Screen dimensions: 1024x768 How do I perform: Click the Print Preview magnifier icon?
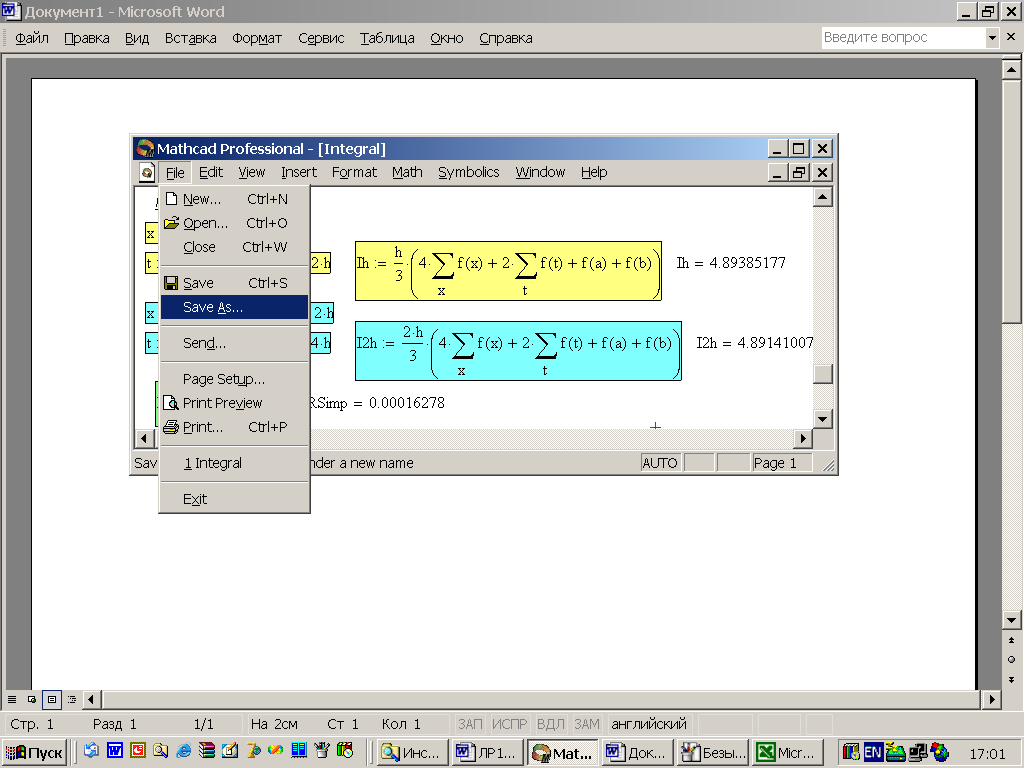click(171, 403)
